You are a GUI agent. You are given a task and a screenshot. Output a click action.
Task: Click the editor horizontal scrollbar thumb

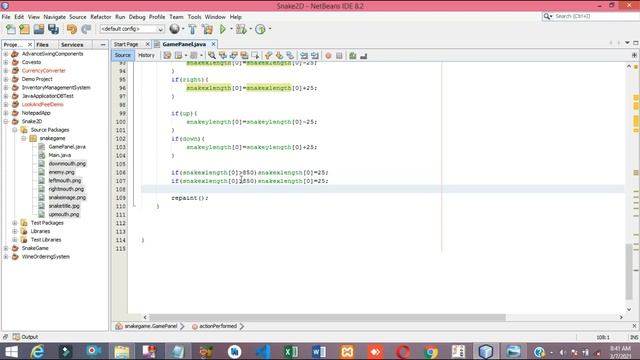327,317
